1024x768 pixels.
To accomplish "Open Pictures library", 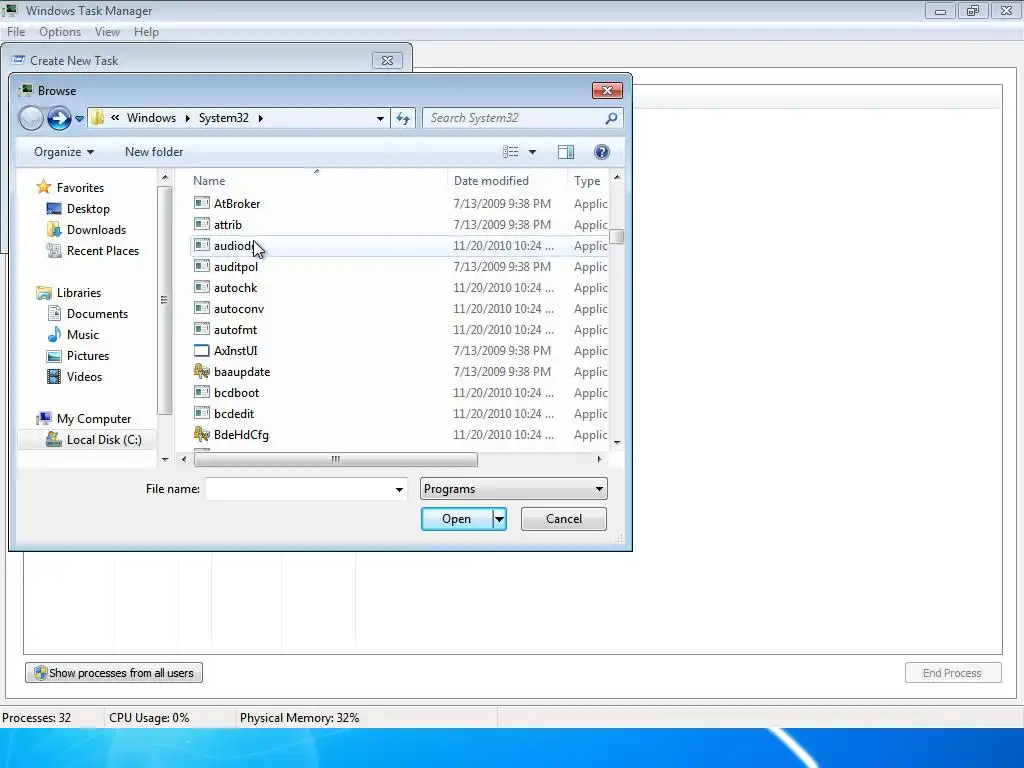I will click(x=88, y=356).
